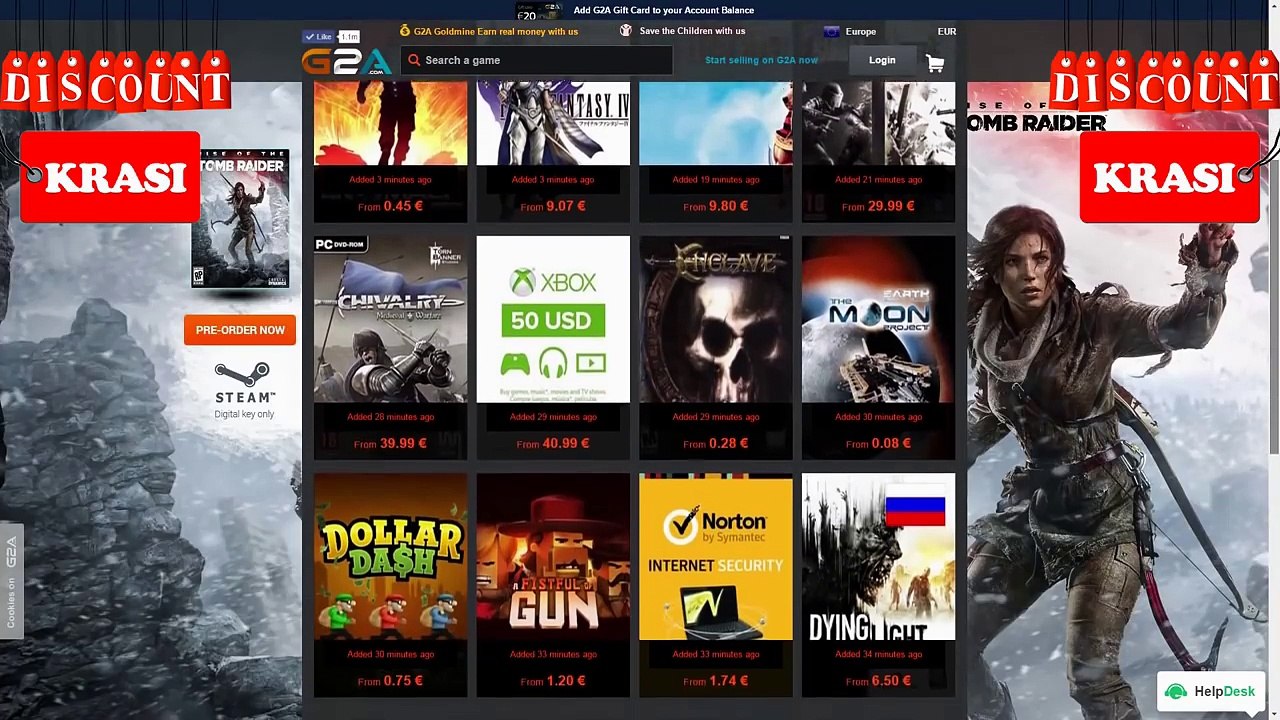Click the Facebook Like button
This screenshot has width=1280, height=720.
click(318, 37)
